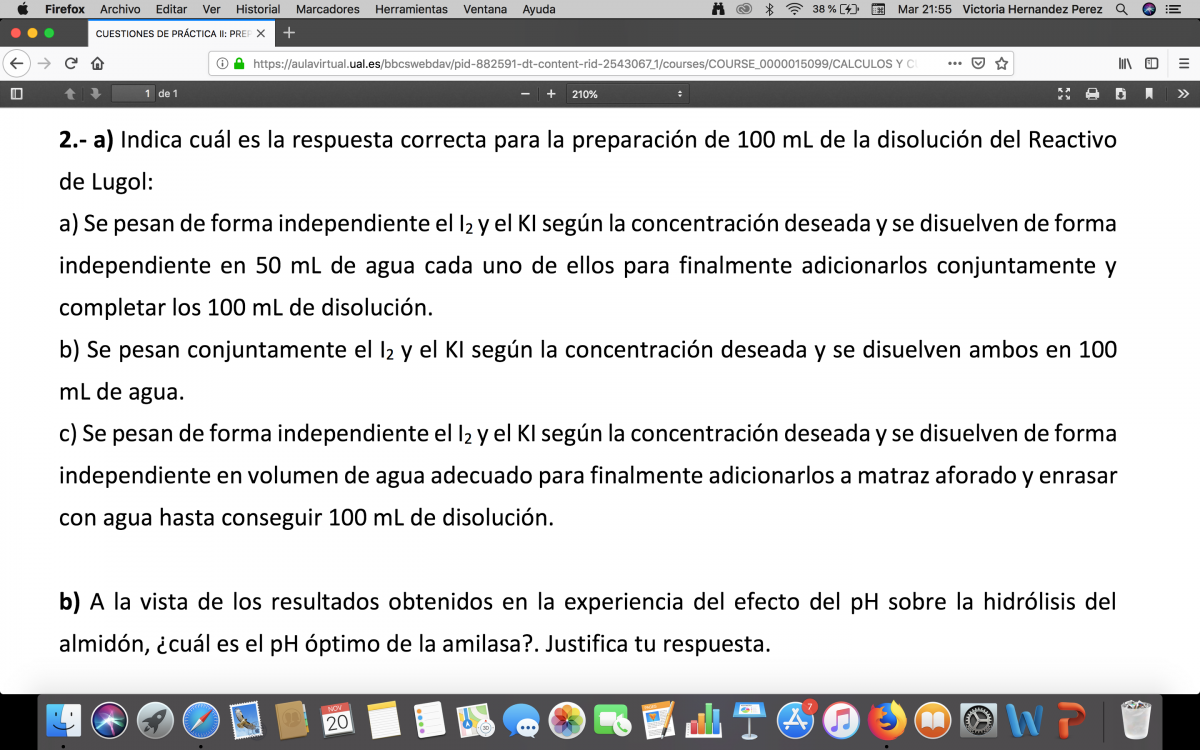Expand the PDF tools chevron menu
This screenshot has height=750, width=1200.
pos(1183,94)
